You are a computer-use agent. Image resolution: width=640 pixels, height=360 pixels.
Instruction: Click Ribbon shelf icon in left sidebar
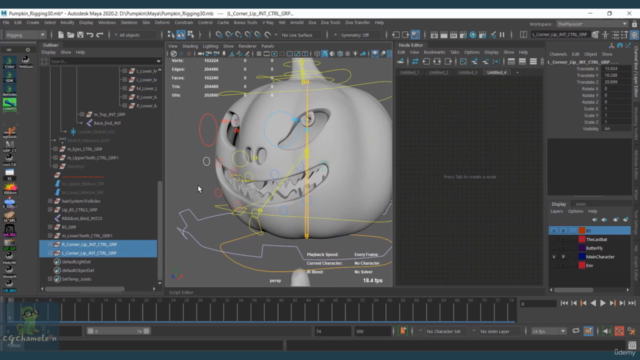[10, 189]
